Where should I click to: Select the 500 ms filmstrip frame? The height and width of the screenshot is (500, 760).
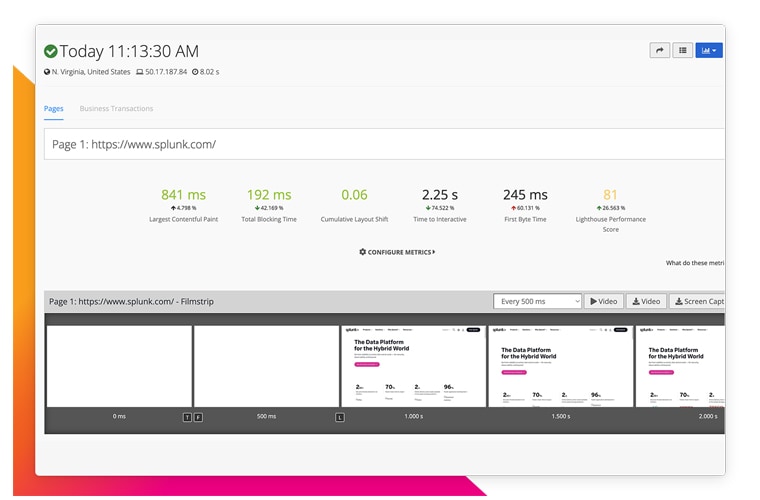[266, 366]
